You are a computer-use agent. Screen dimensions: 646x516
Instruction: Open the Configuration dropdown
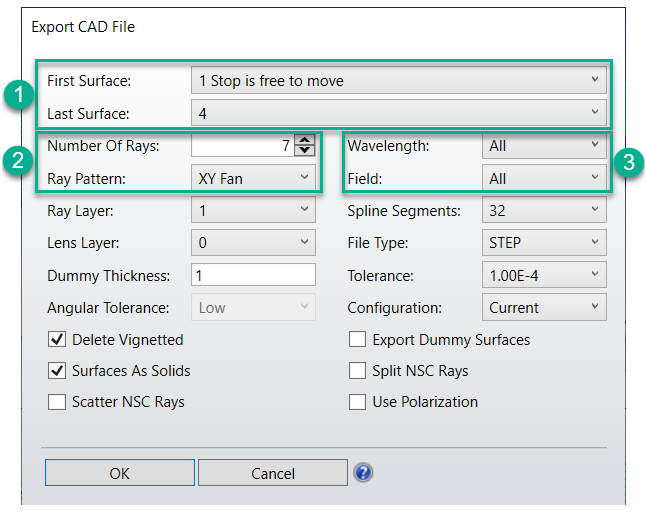[x=544, y=308]
